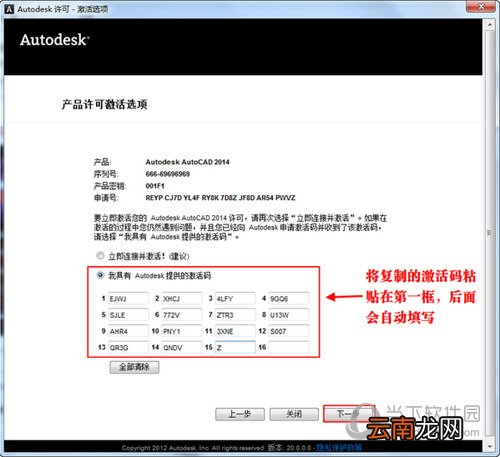500x457 pixels.
Task: Click the scrollbar down arrow
Action: 489,446
